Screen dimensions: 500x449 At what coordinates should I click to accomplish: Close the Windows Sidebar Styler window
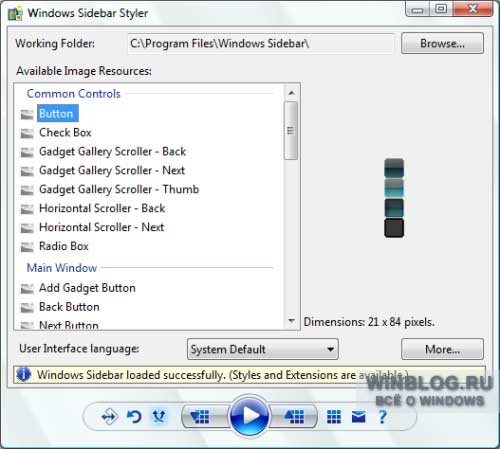473,9
